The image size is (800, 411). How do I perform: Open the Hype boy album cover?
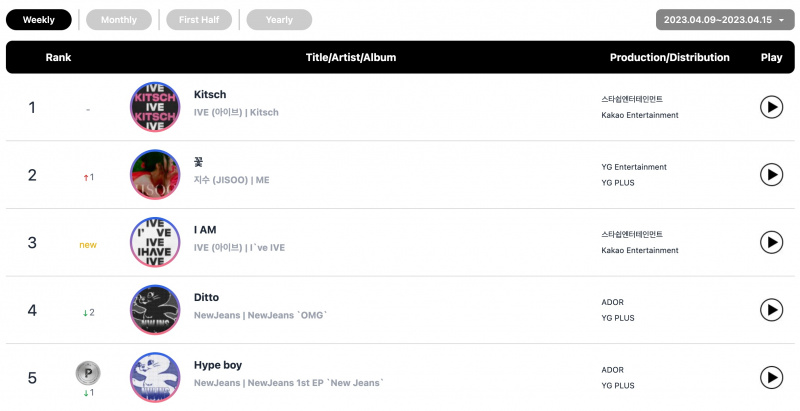click(155, 378)
